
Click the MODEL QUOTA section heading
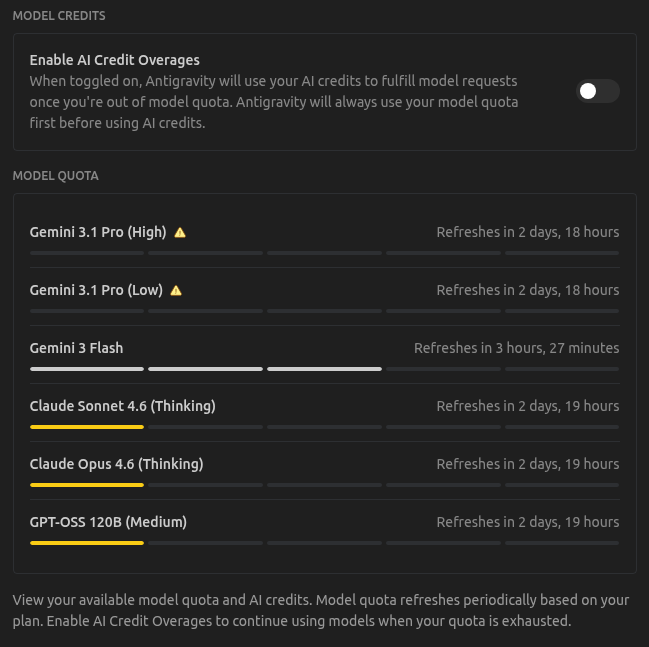coord(56,176)
